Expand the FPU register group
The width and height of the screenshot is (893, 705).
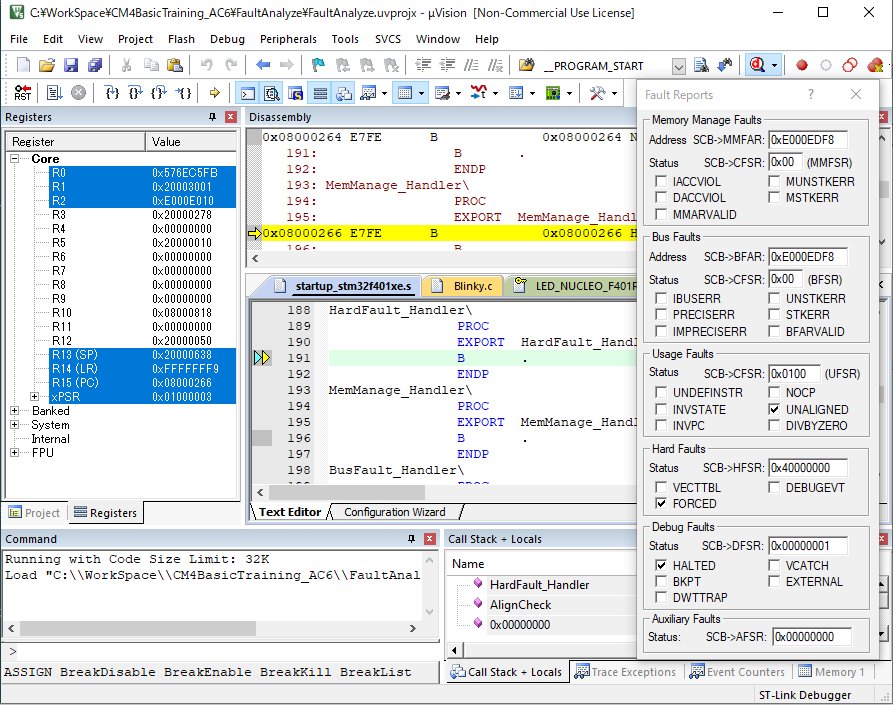pos(15,453)
